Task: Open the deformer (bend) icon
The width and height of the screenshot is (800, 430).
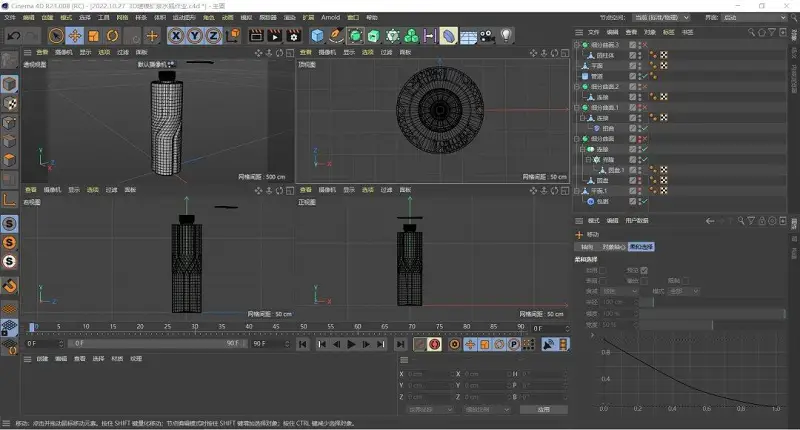Action: 448,36
